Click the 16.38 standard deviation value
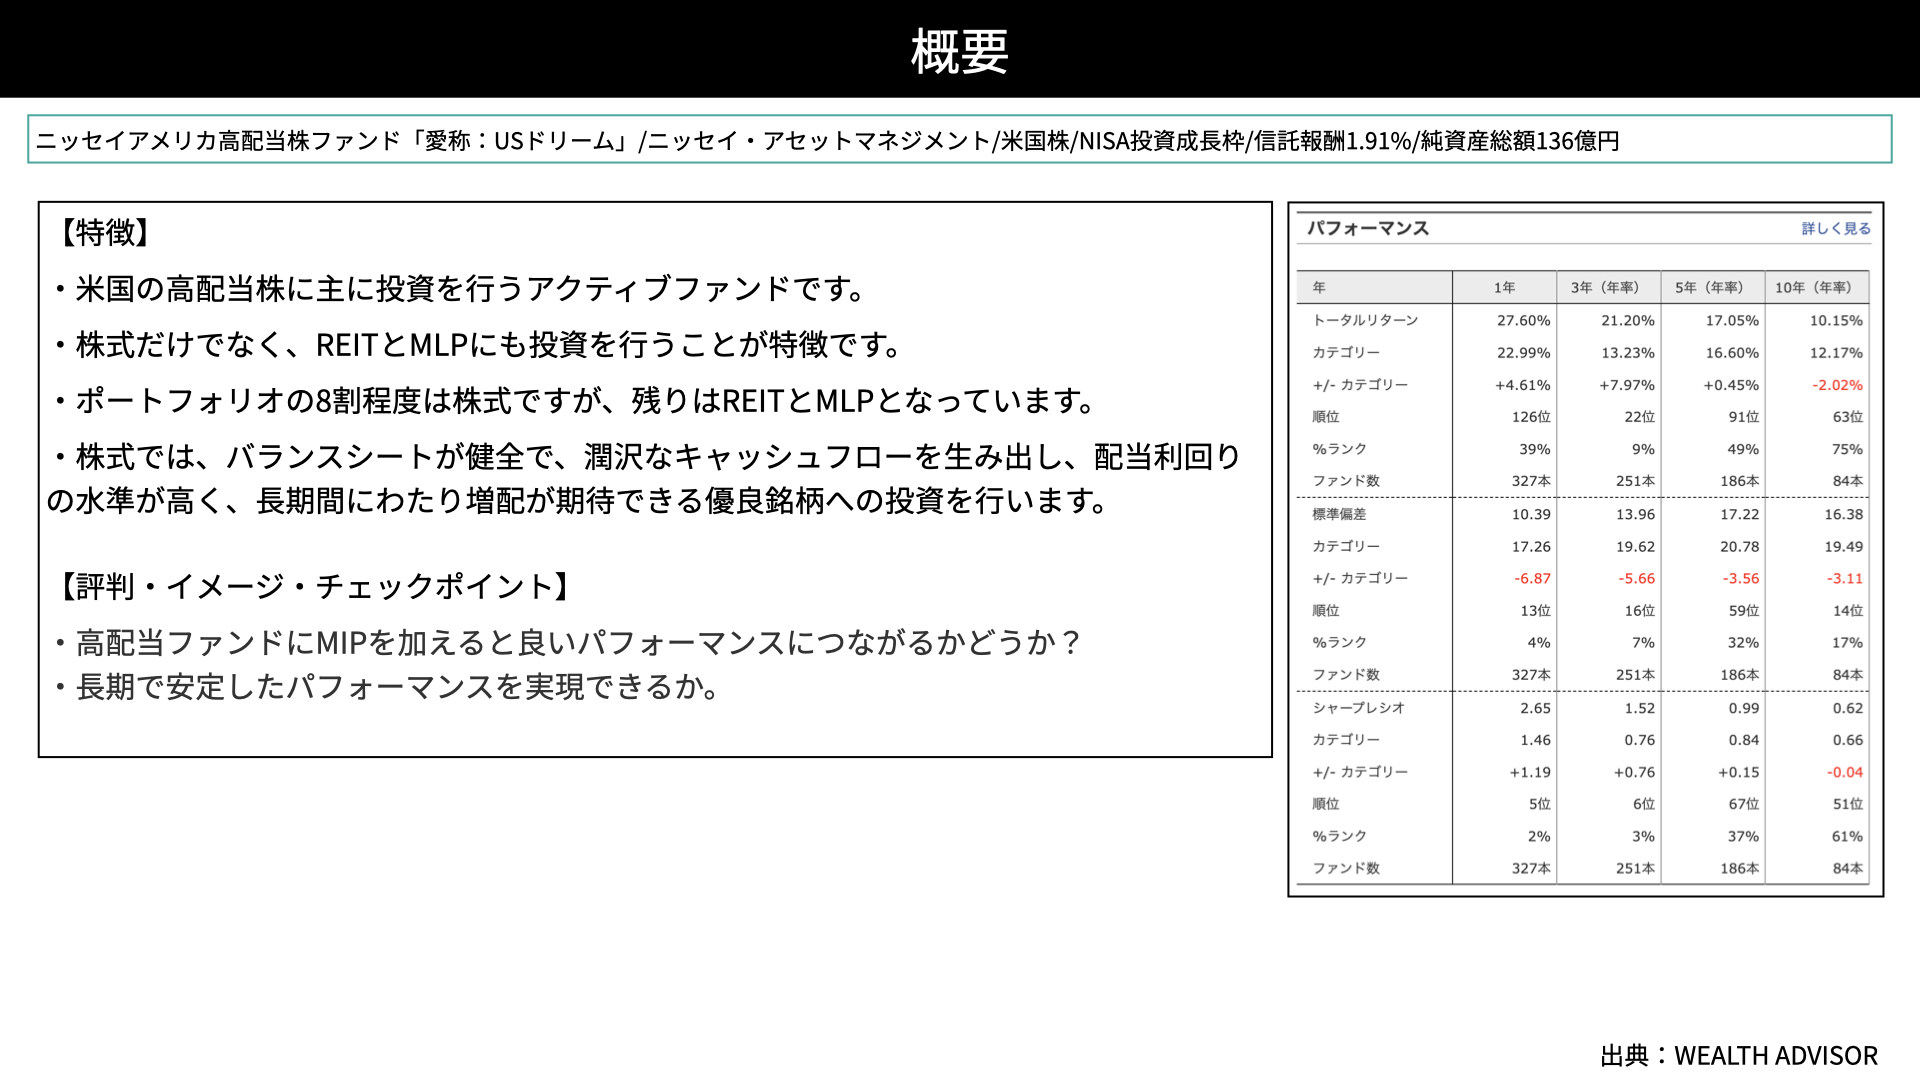 coord(1843,515)
